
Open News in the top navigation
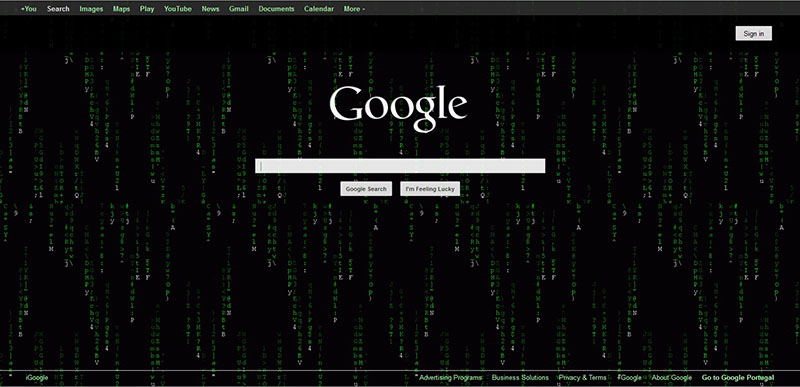tap(210, 9)
